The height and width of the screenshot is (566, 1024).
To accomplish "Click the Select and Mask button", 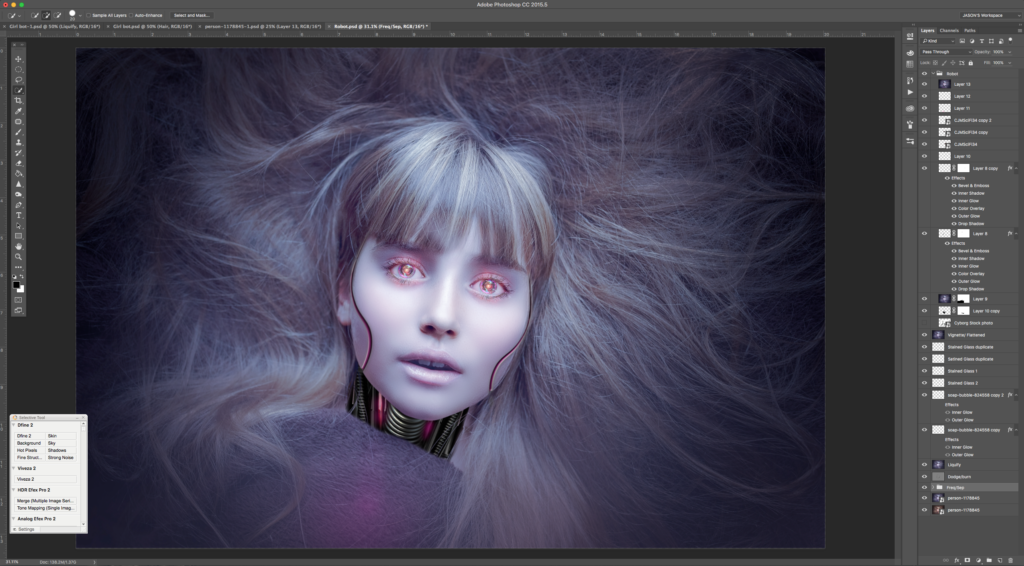I will 192,16.
